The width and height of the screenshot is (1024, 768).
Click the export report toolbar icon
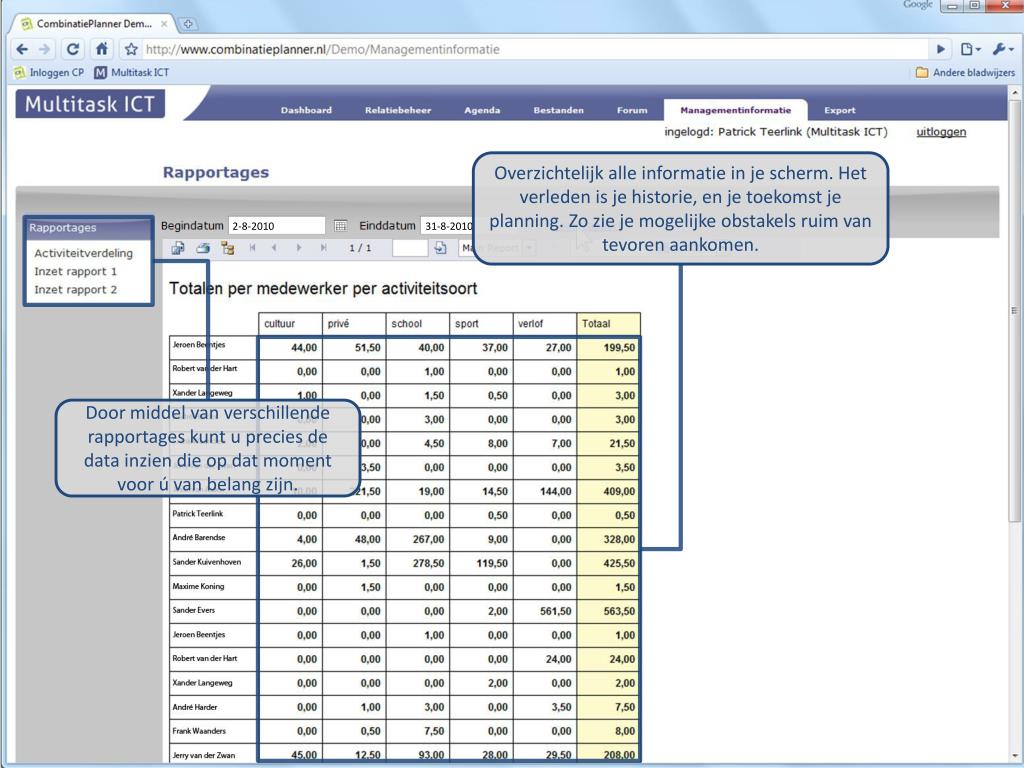click(178, 248)
